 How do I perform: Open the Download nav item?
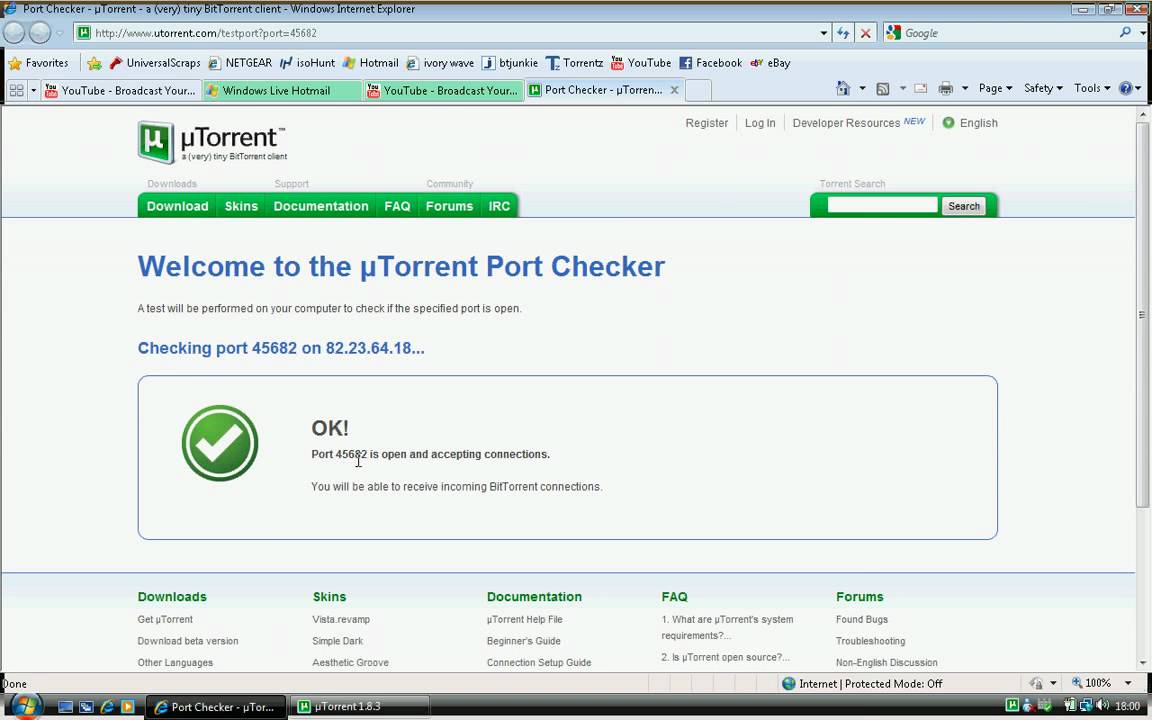click(x=177, y=206)
